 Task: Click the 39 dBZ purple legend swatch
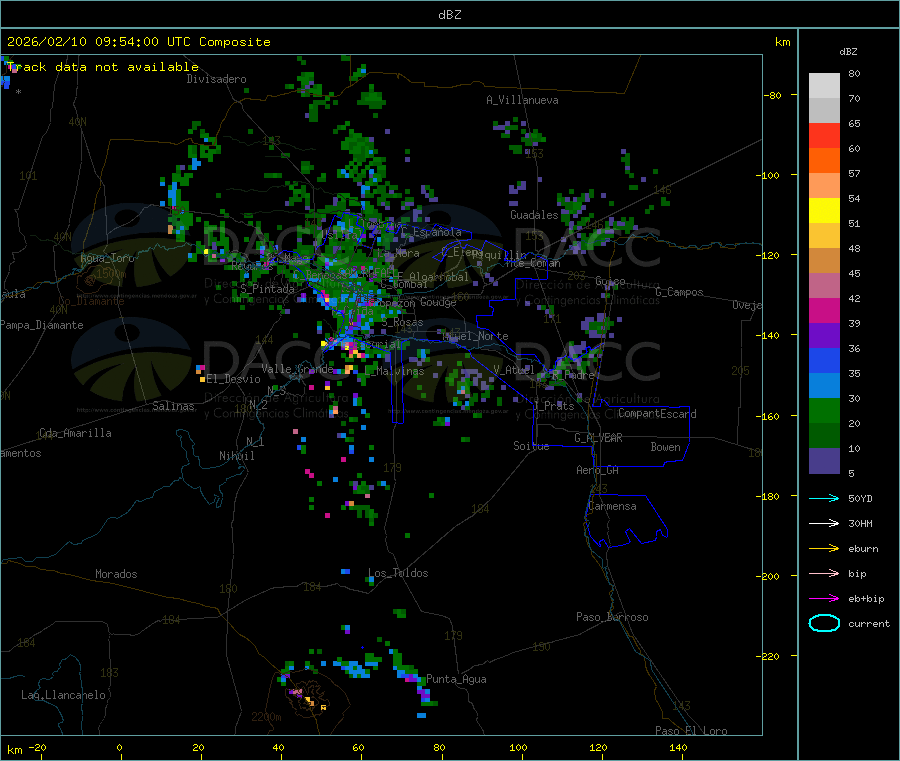click(x=824, y=336)
